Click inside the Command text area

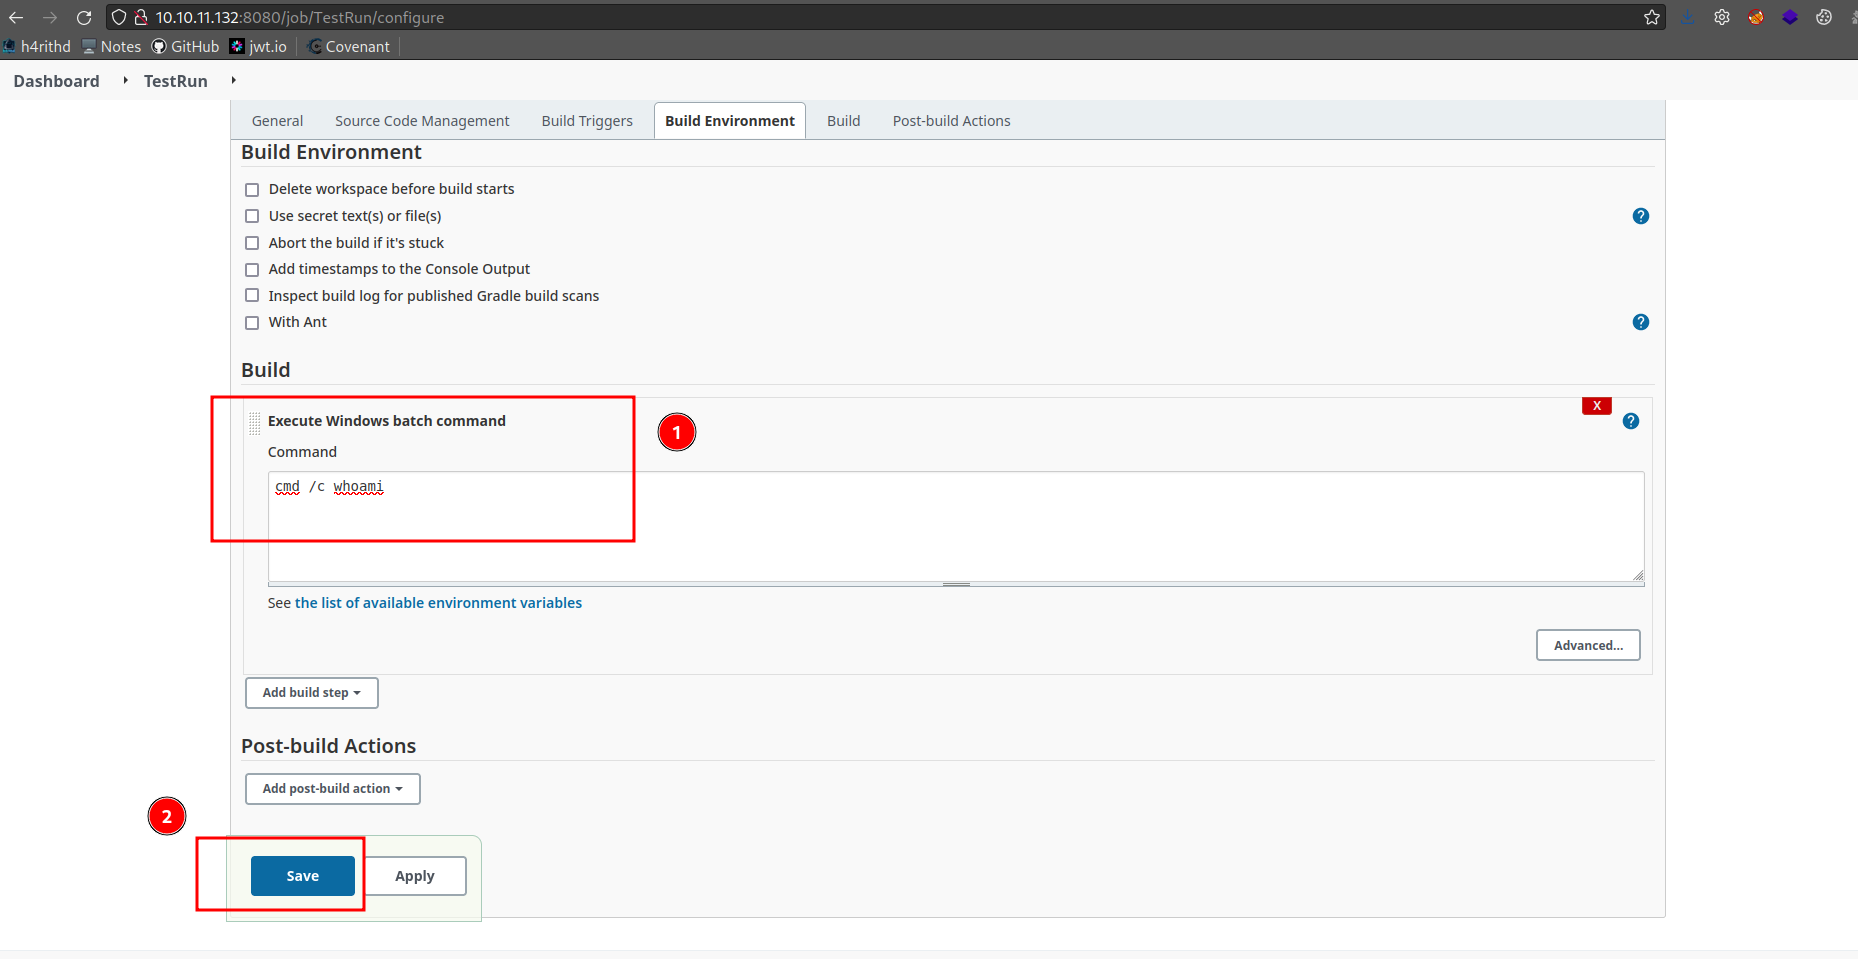[x=956, y=526]
